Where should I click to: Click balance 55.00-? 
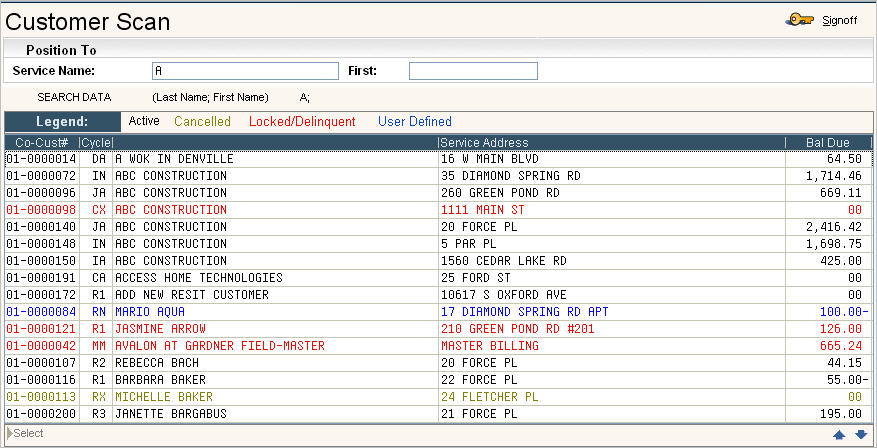(x=848, y=379)
